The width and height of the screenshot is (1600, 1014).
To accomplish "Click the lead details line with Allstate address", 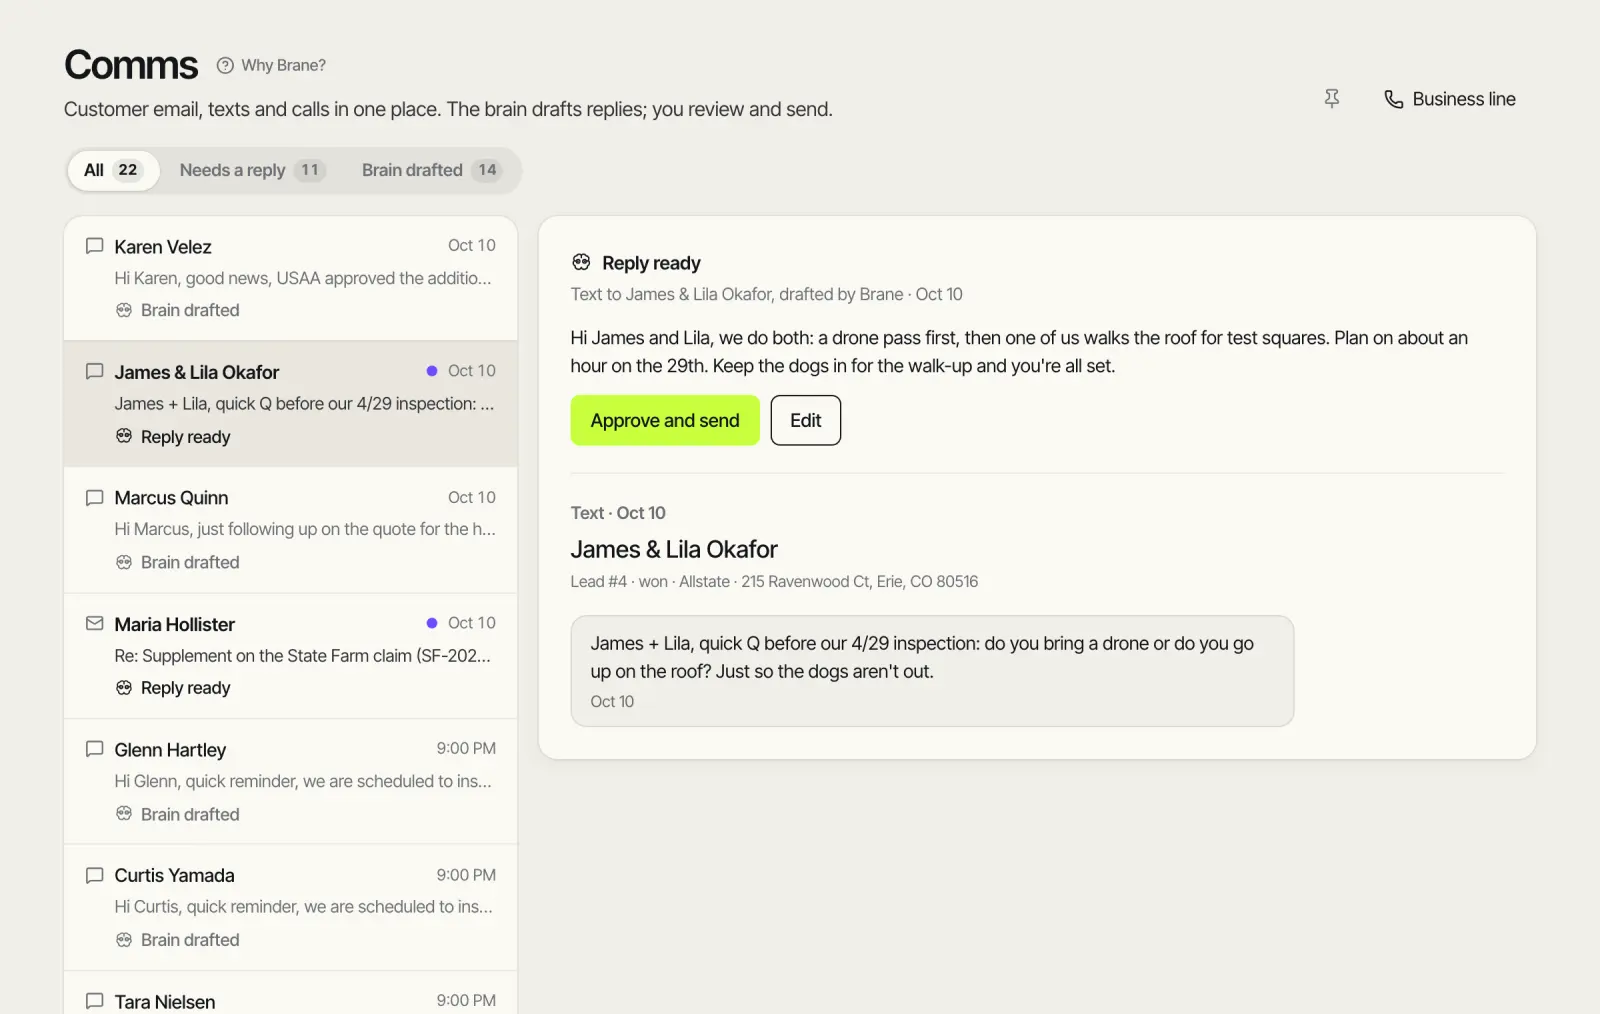I will [774, 581].
